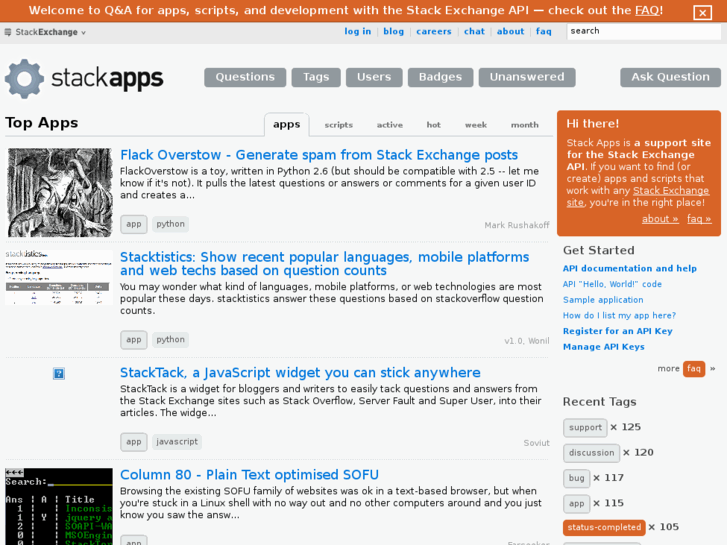Click the stackapps gear logo

point(24,78)
